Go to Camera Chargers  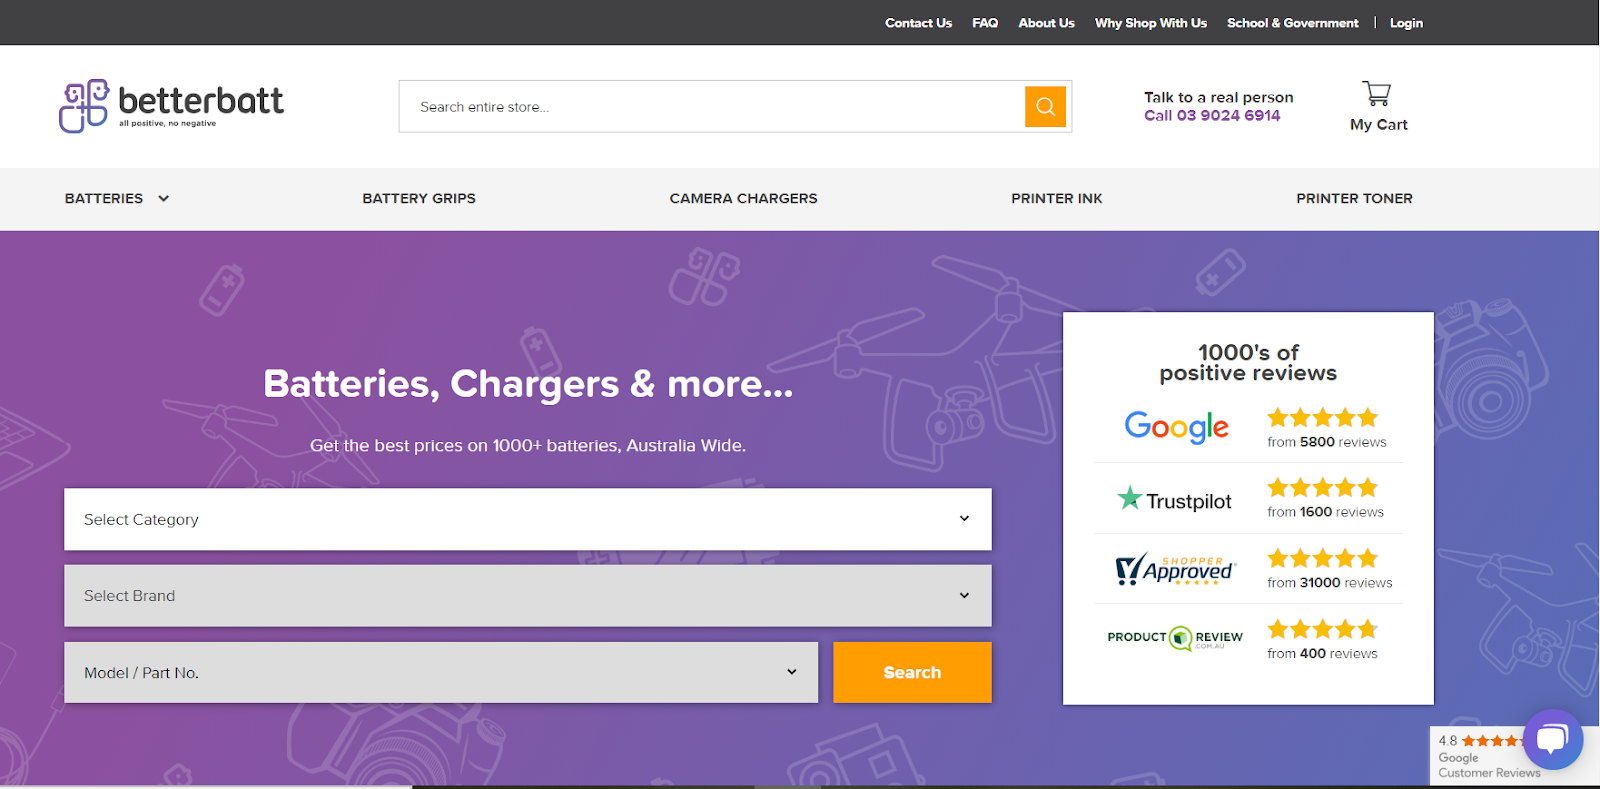point(743,198)
